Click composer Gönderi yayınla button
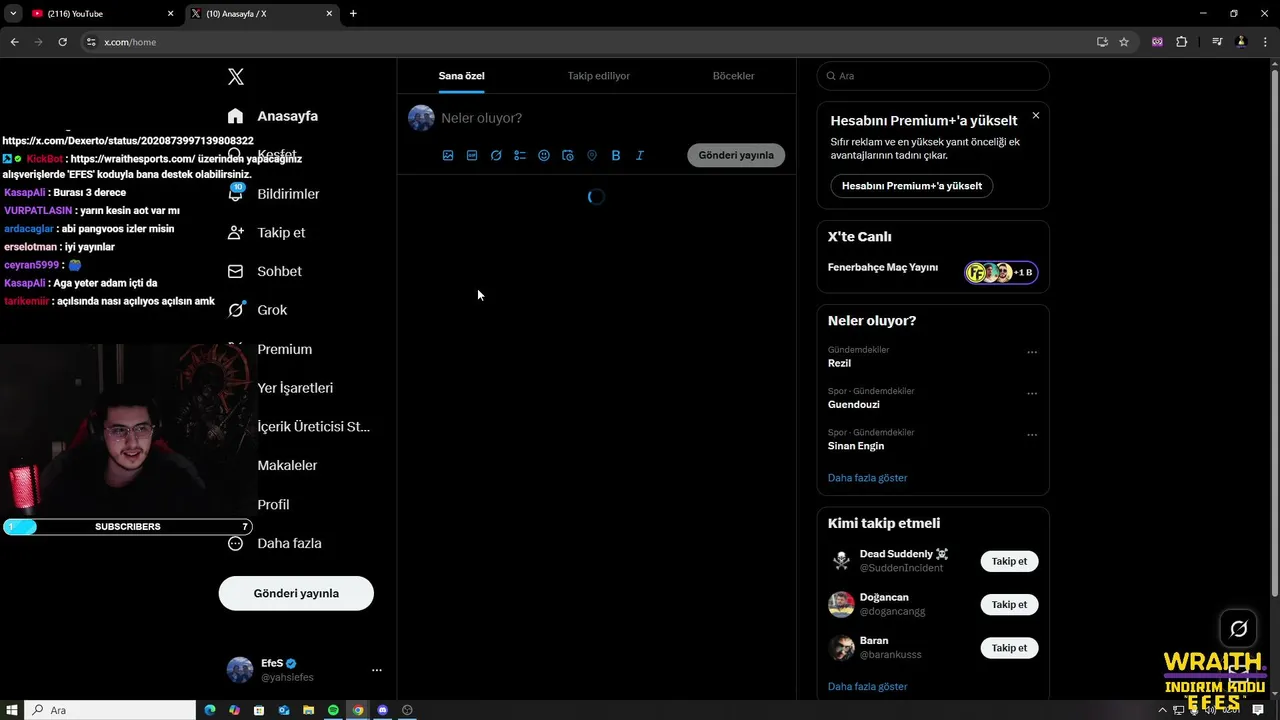The width and height of the screenshot is (1280, 720). (x=736, y=155)
